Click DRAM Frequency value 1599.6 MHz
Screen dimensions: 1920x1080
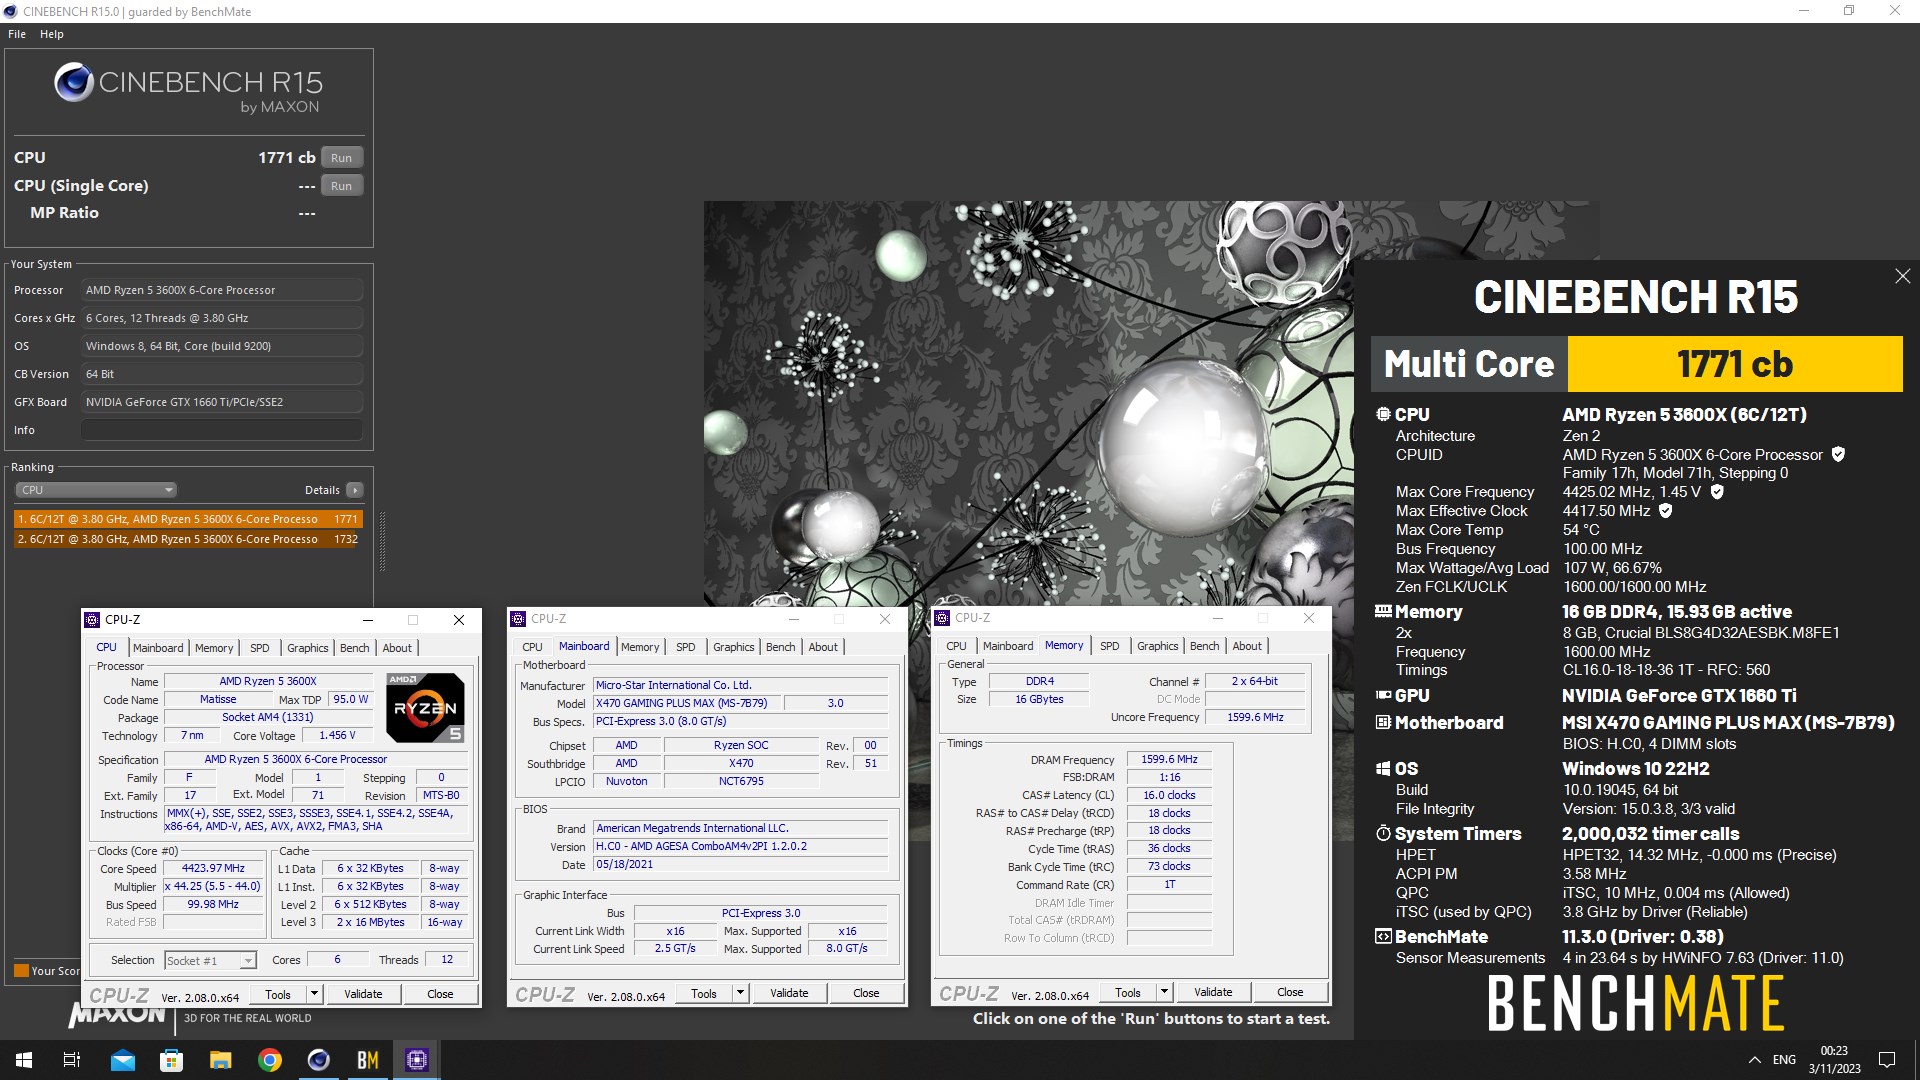pos(1169,760)
